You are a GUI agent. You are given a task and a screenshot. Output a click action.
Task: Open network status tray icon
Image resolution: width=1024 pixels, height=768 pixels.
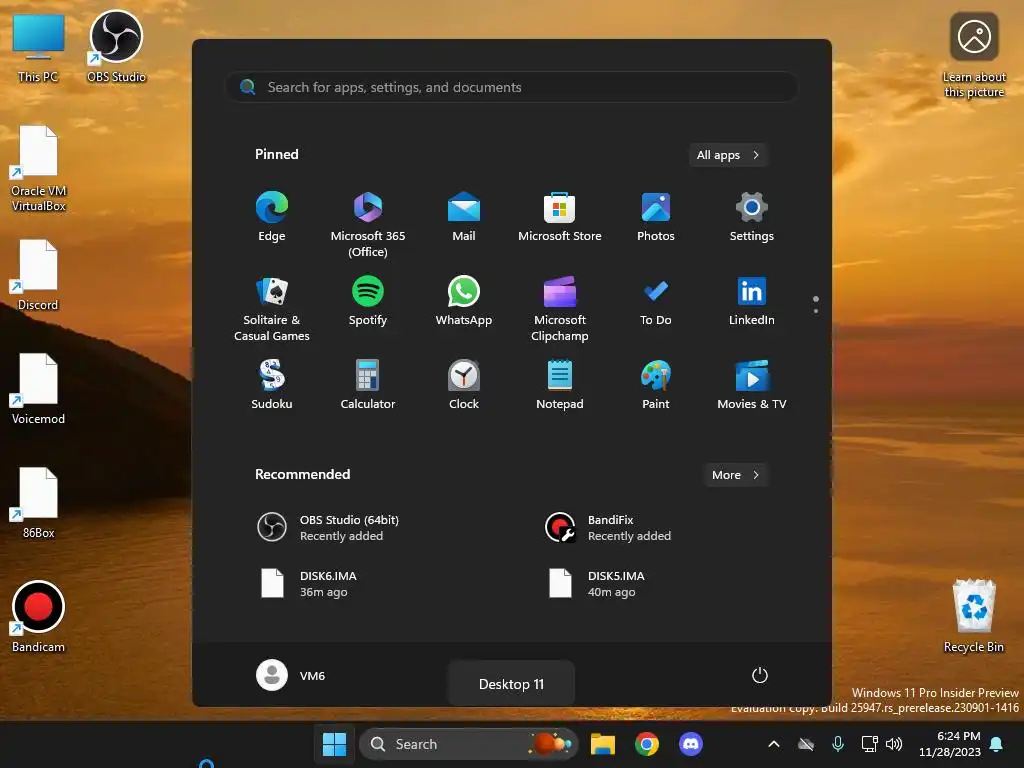pyautogui.click(x=869, y=744)
